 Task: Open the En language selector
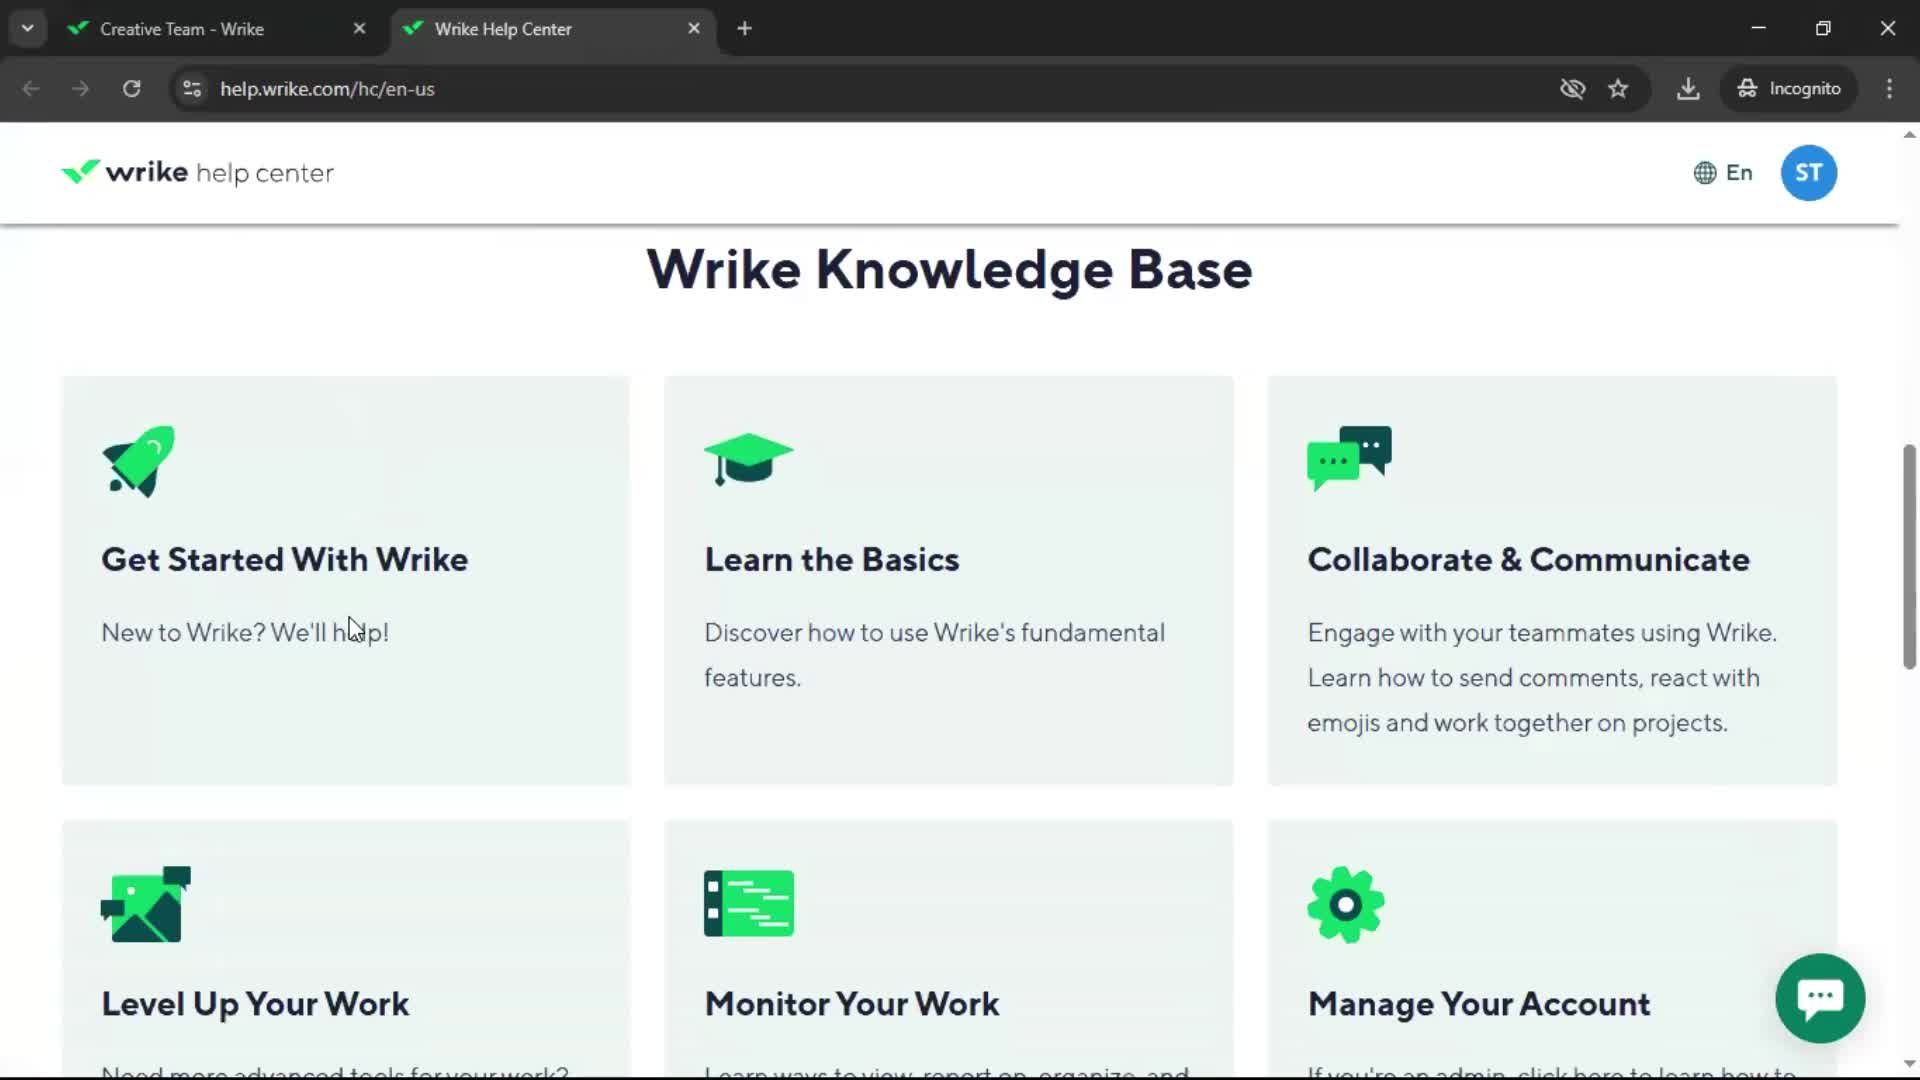(1723, 173)
